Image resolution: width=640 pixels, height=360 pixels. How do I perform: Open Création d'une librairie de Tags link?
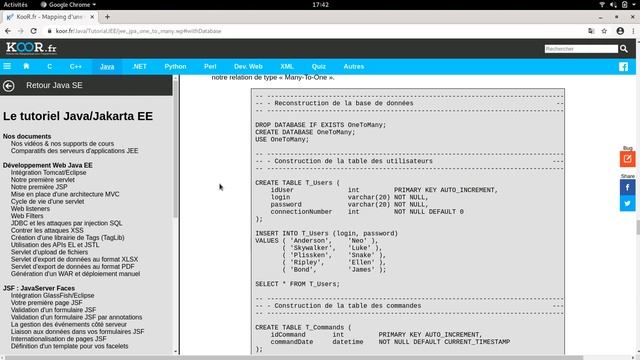pyautogui.click(x=68, y=238)
